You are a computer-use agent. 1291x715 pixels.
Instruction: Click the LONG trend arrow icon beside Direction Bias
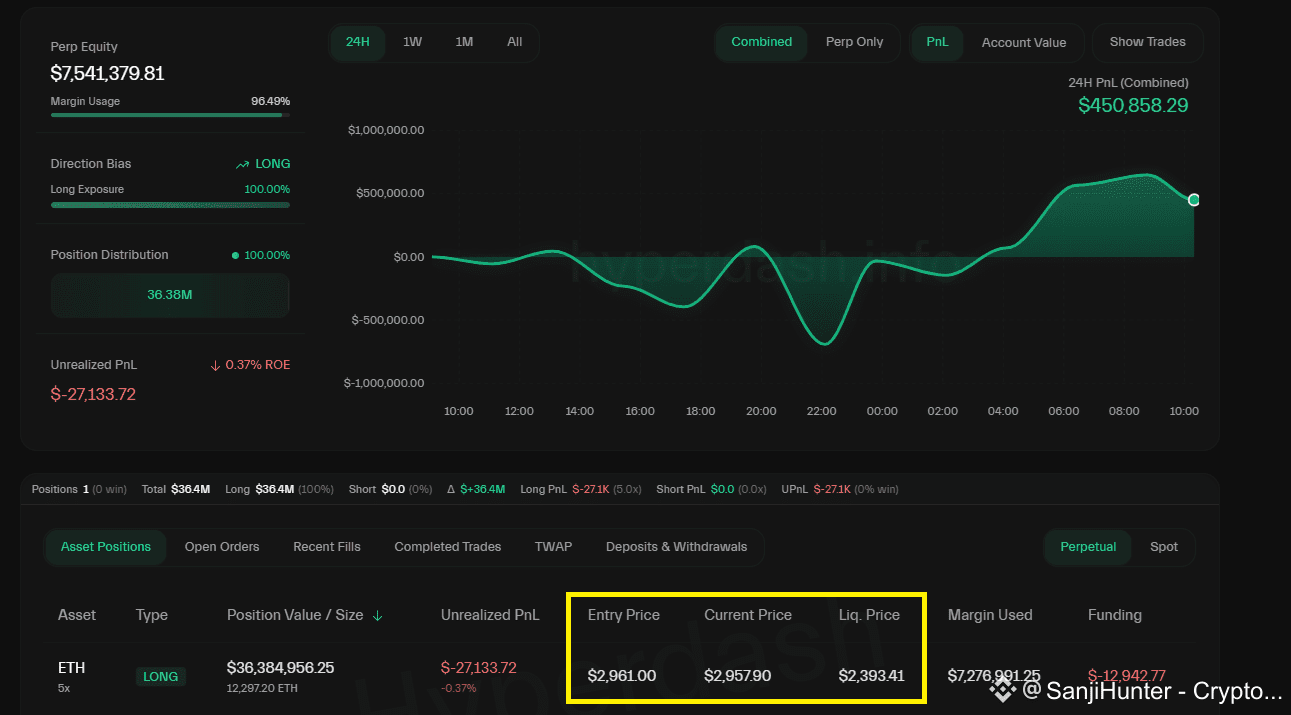(x=242, y=163)
